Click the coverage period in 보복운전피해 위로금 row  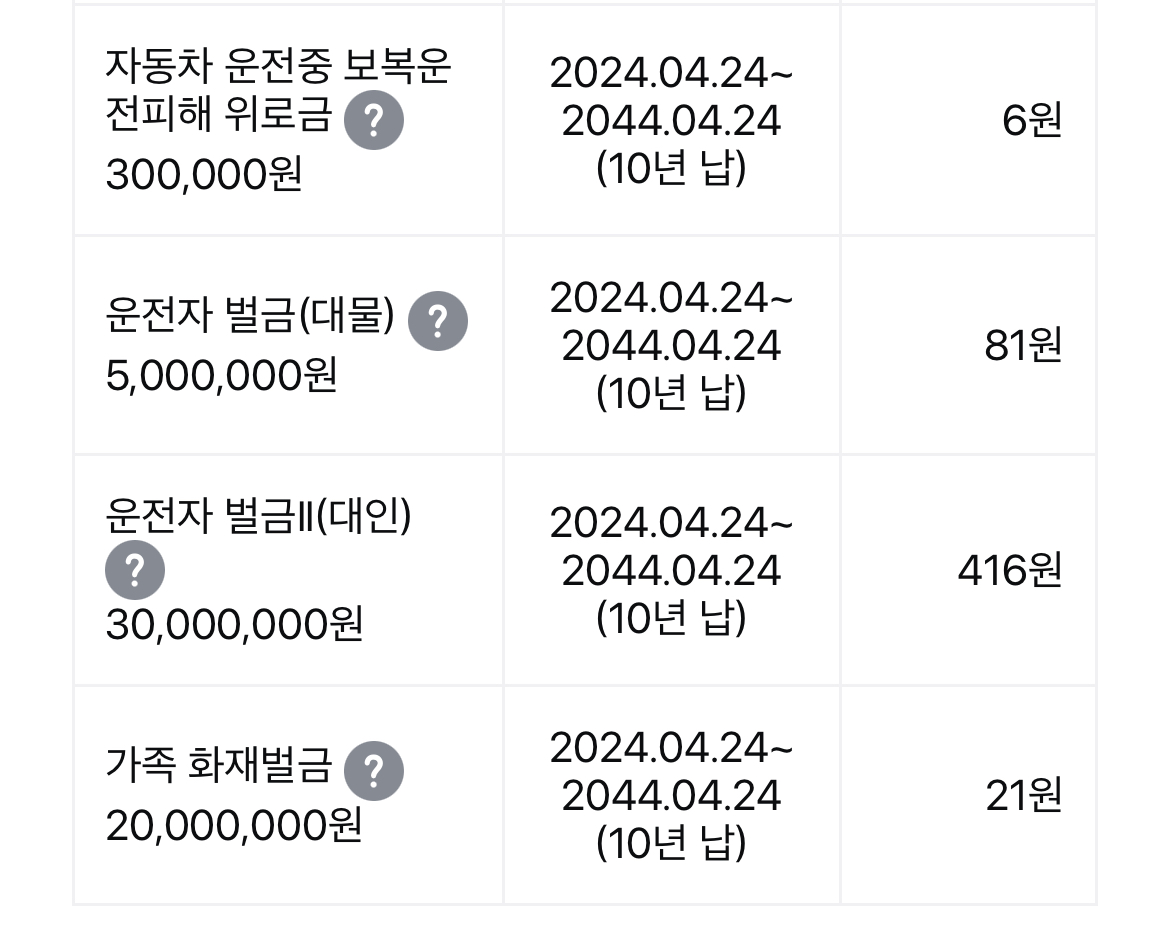coord(671,121)
